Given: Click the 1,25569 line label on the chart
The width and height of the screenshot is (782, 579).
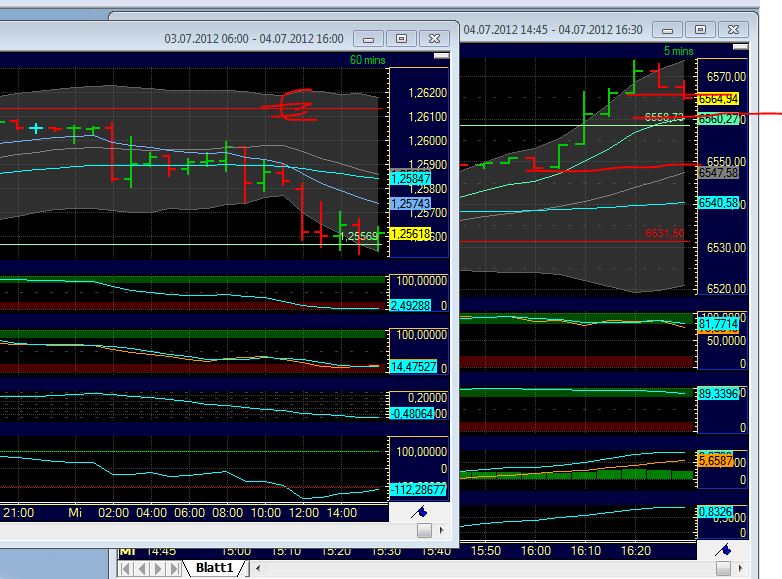Looking at the screenshot, I should coord(360,236).
